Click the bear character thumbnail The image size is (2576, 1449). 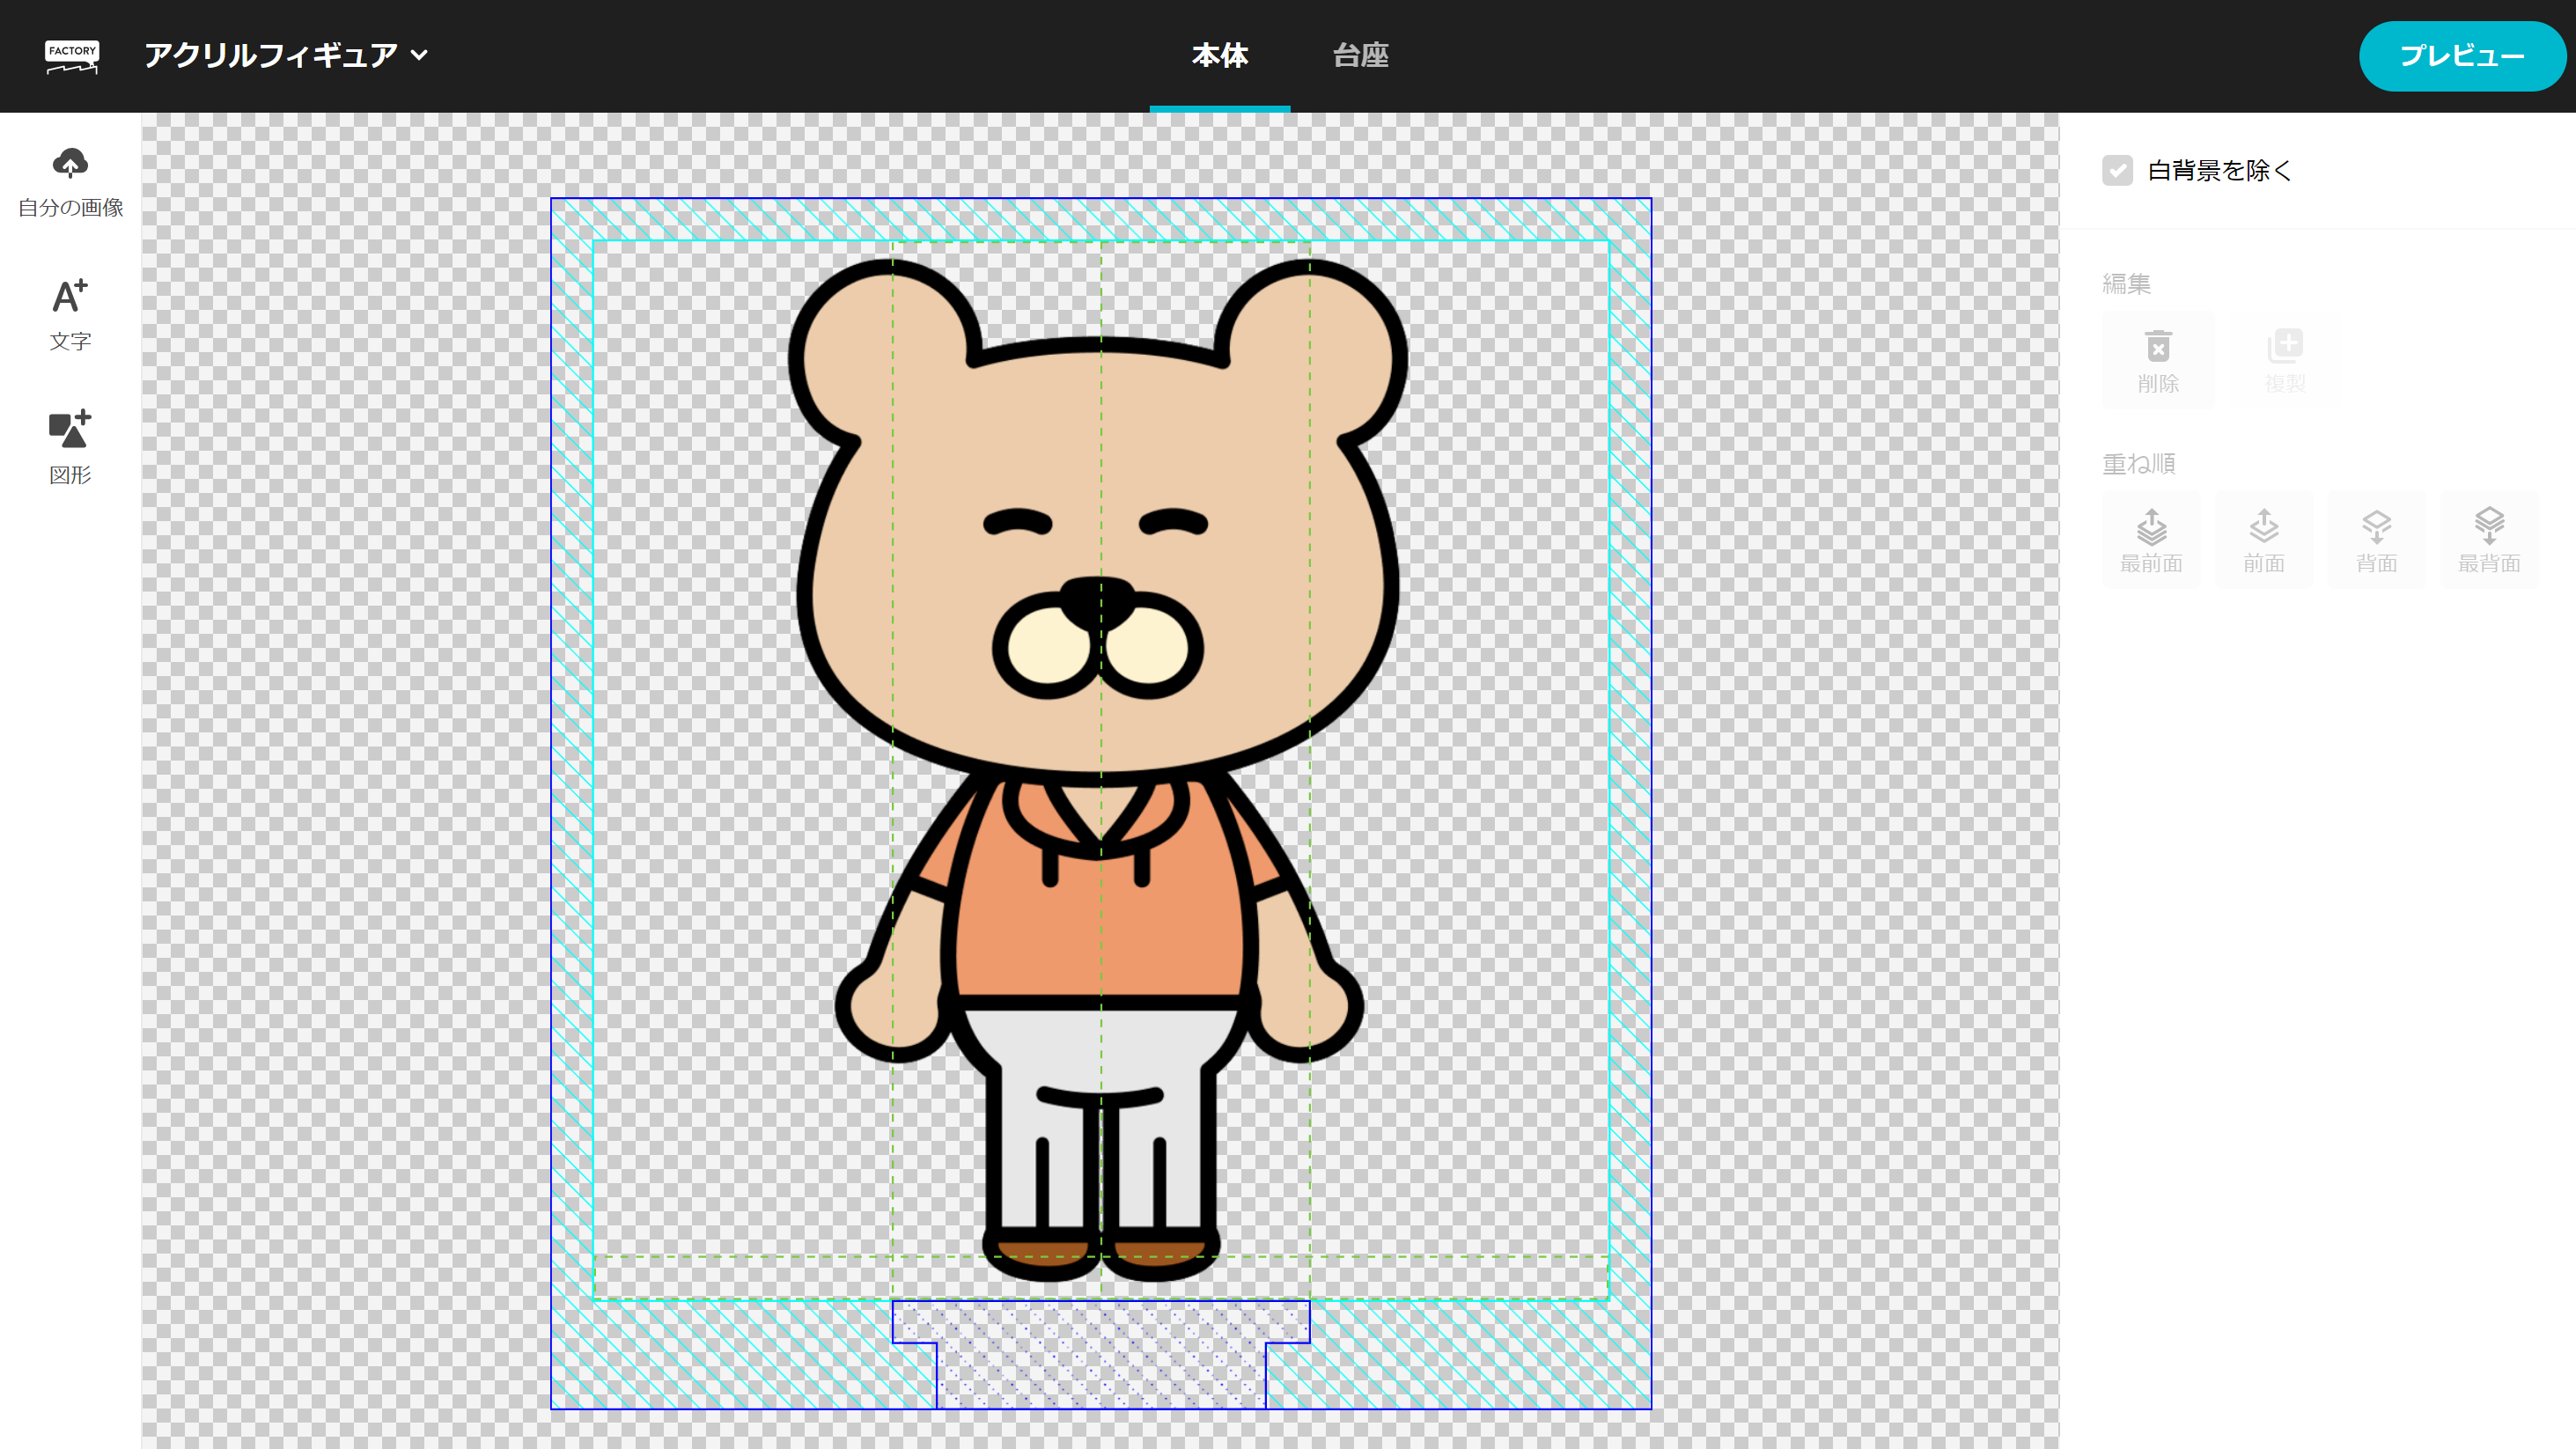1097,761
